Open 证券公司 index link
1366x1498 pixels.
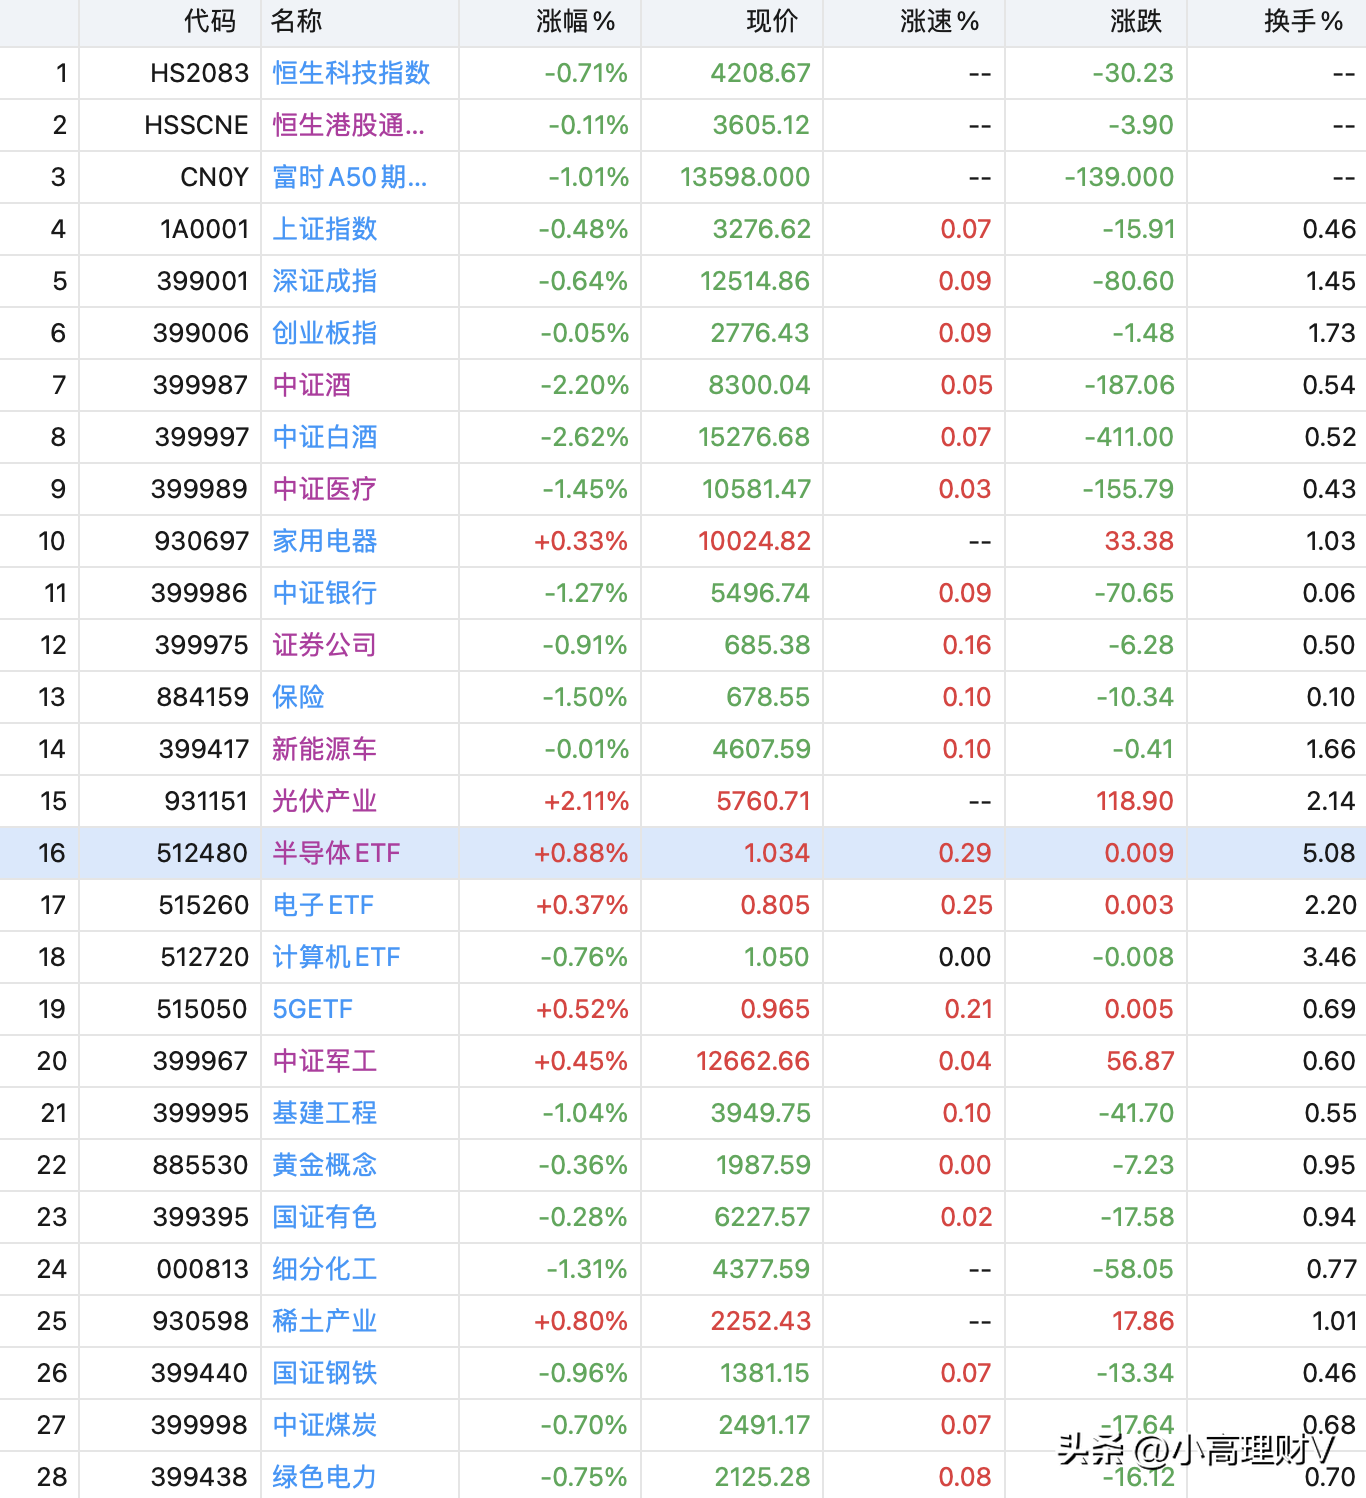[x=325, y=645]
